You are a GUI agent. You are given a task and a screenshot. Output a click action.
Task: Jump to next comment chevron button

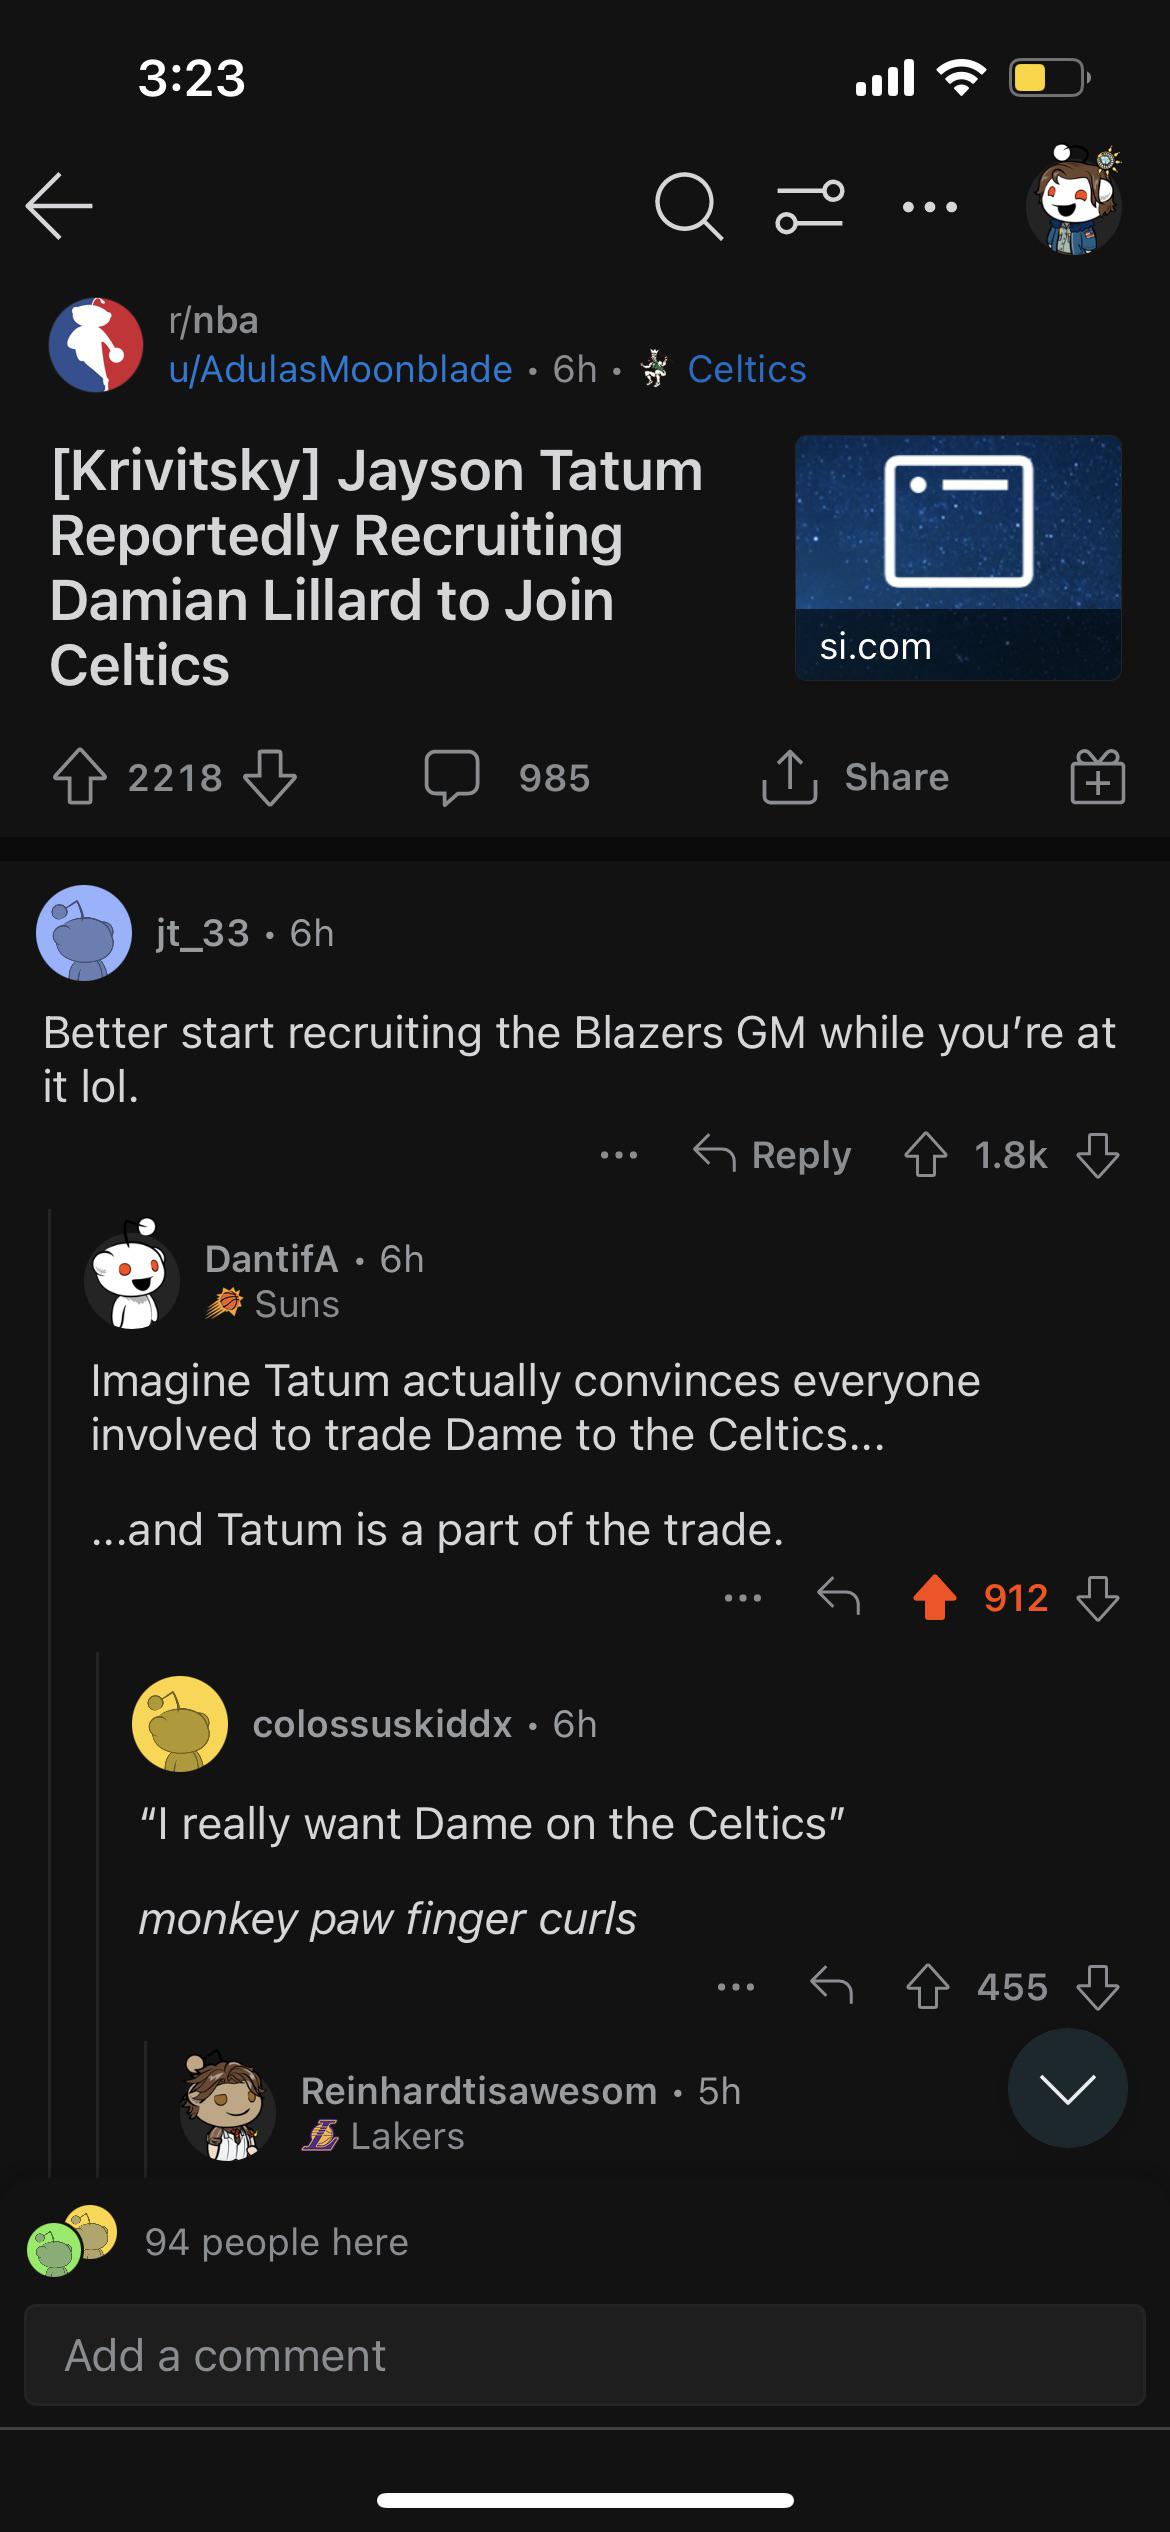[x=1067, y=2088]
